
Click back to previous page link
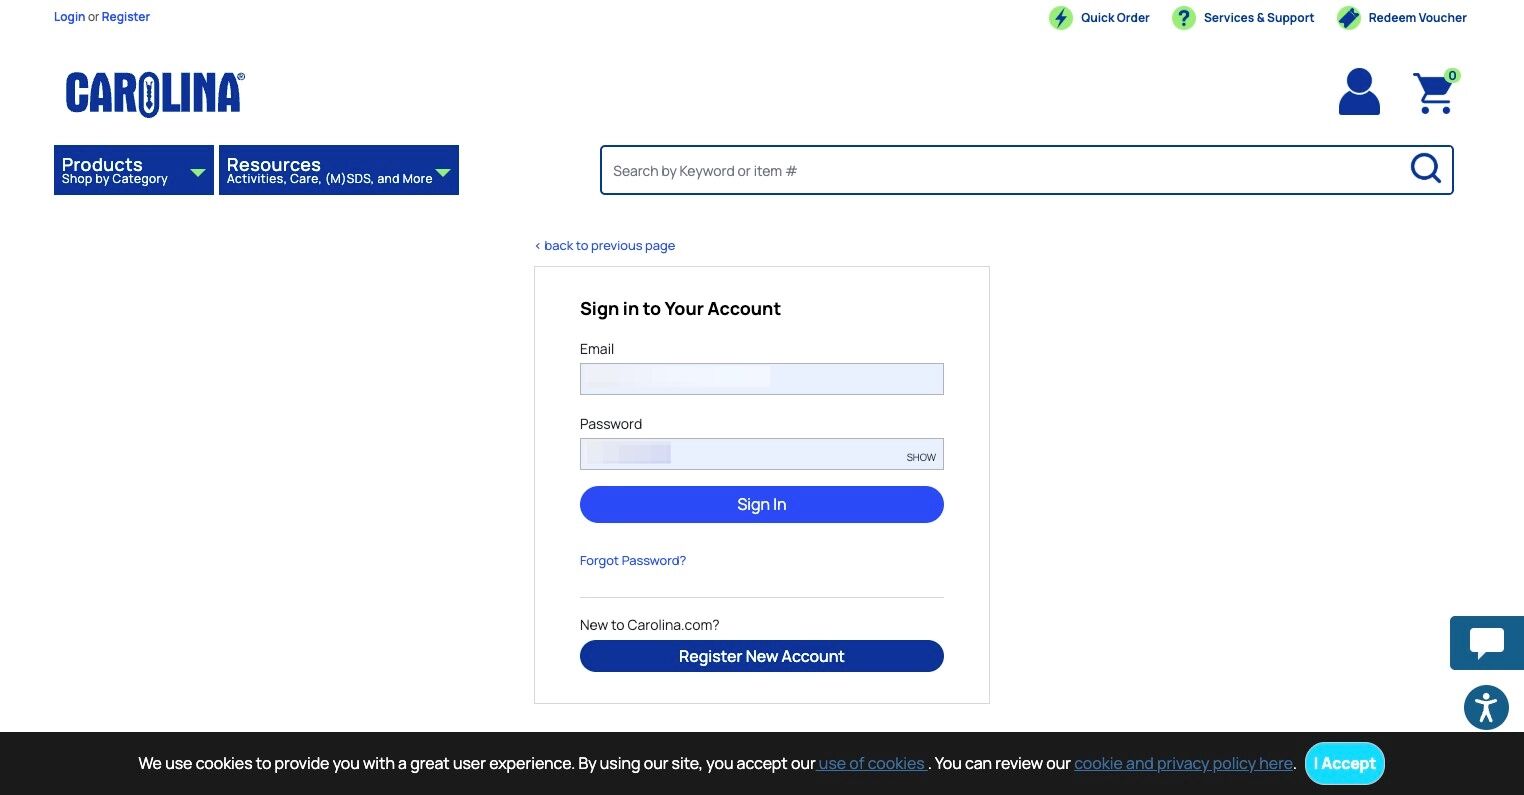(x=605, y=246)
